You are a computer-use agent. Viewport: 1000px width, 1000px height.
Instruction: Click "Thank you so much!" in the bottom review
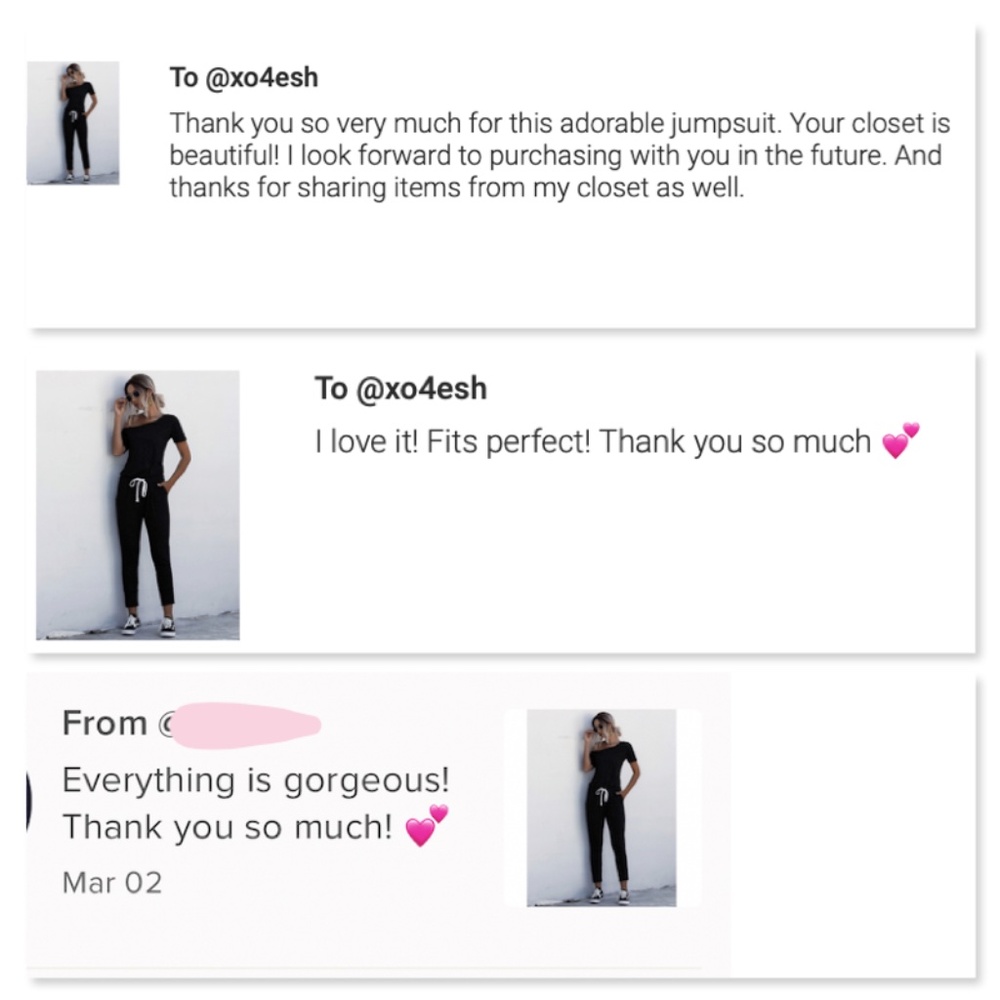(x=228, y=828)
